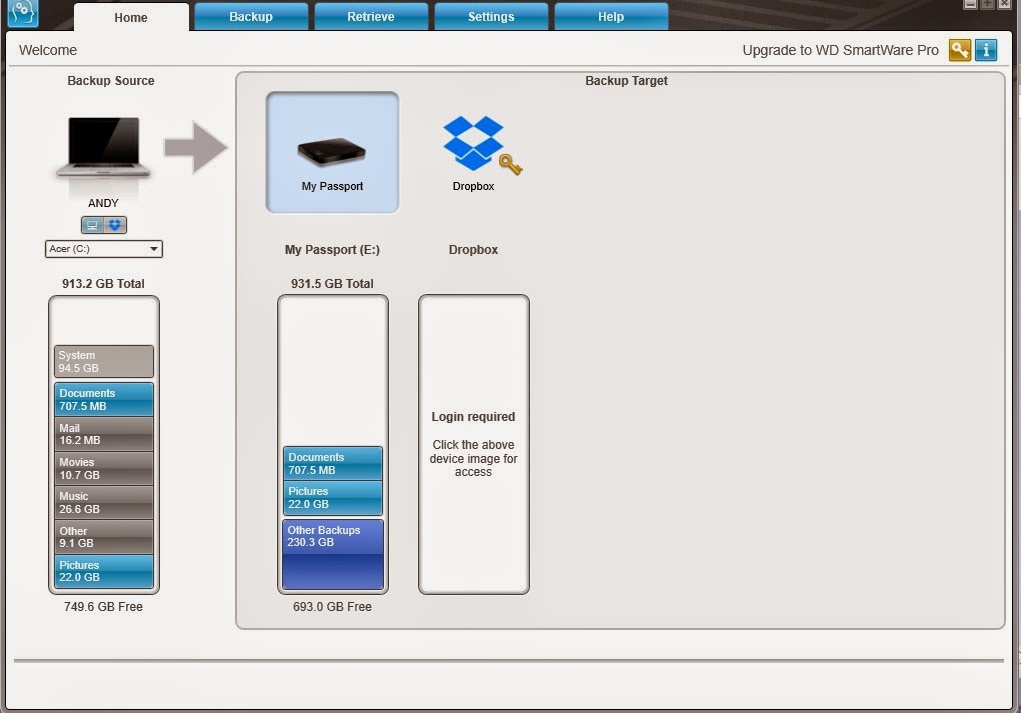This screenshot has width=1021, height=713.
Task: Click the Music 26.6 GB category
Action: (104, 502)
